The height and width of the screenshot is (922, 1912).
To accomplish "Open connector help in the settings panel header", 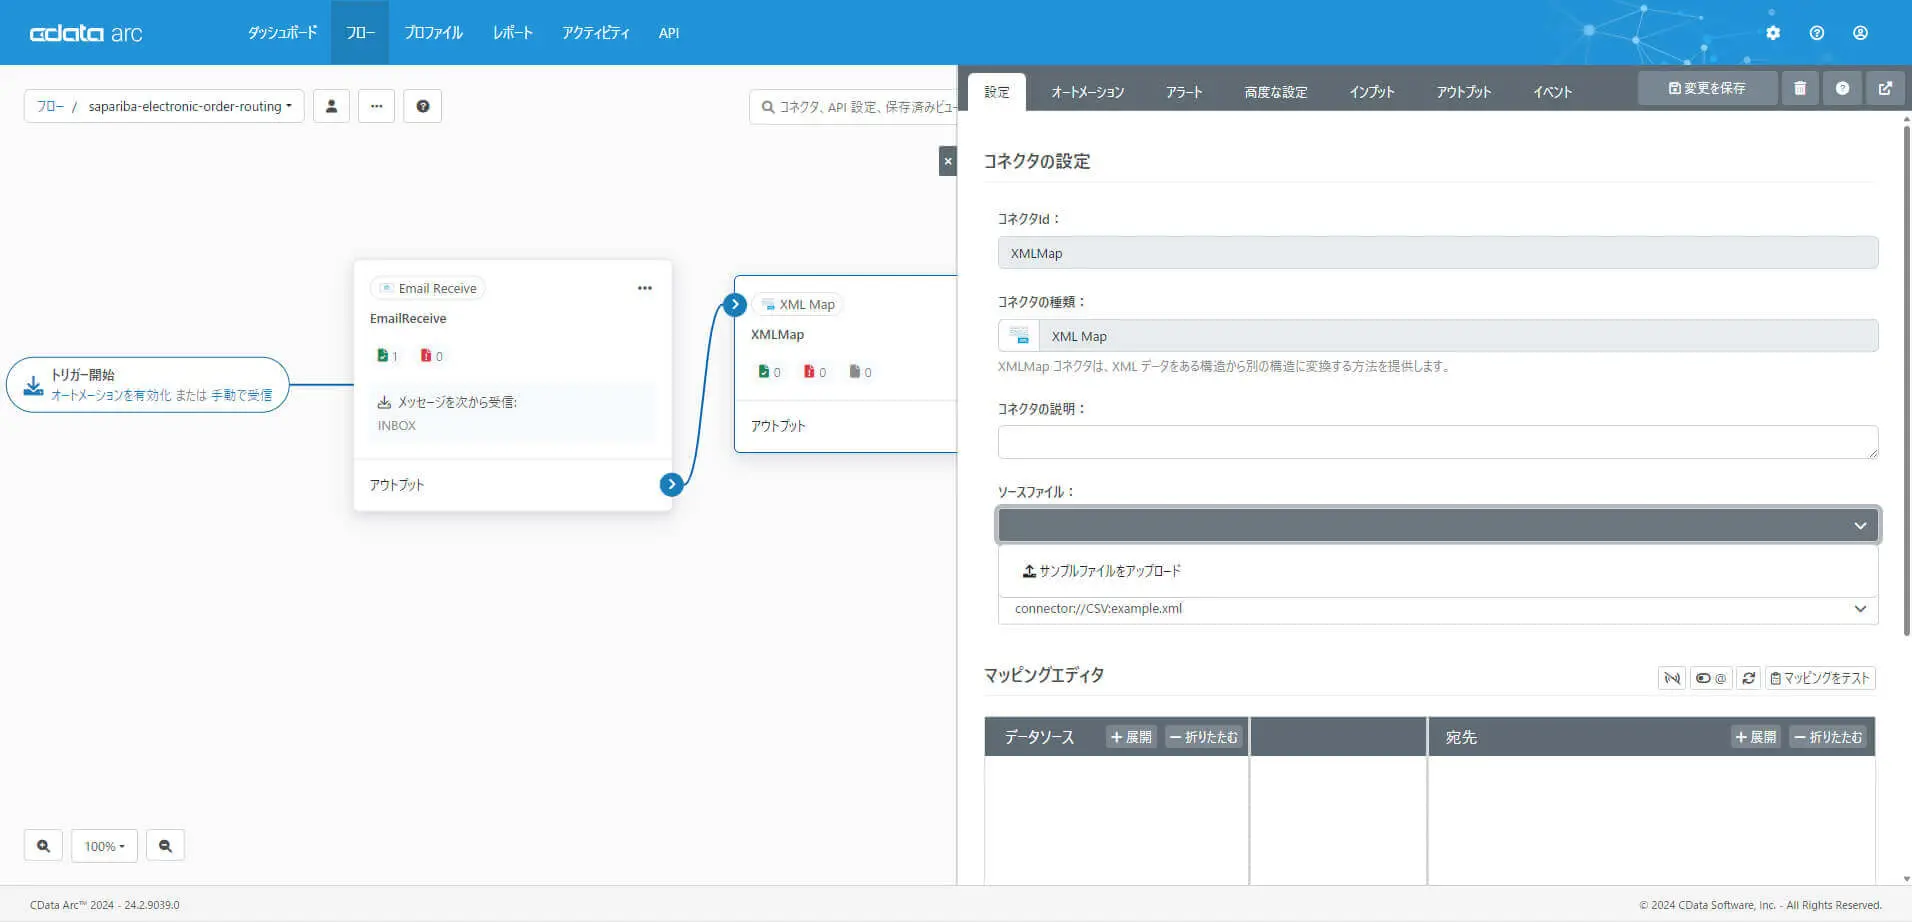I will point(1842,88).
